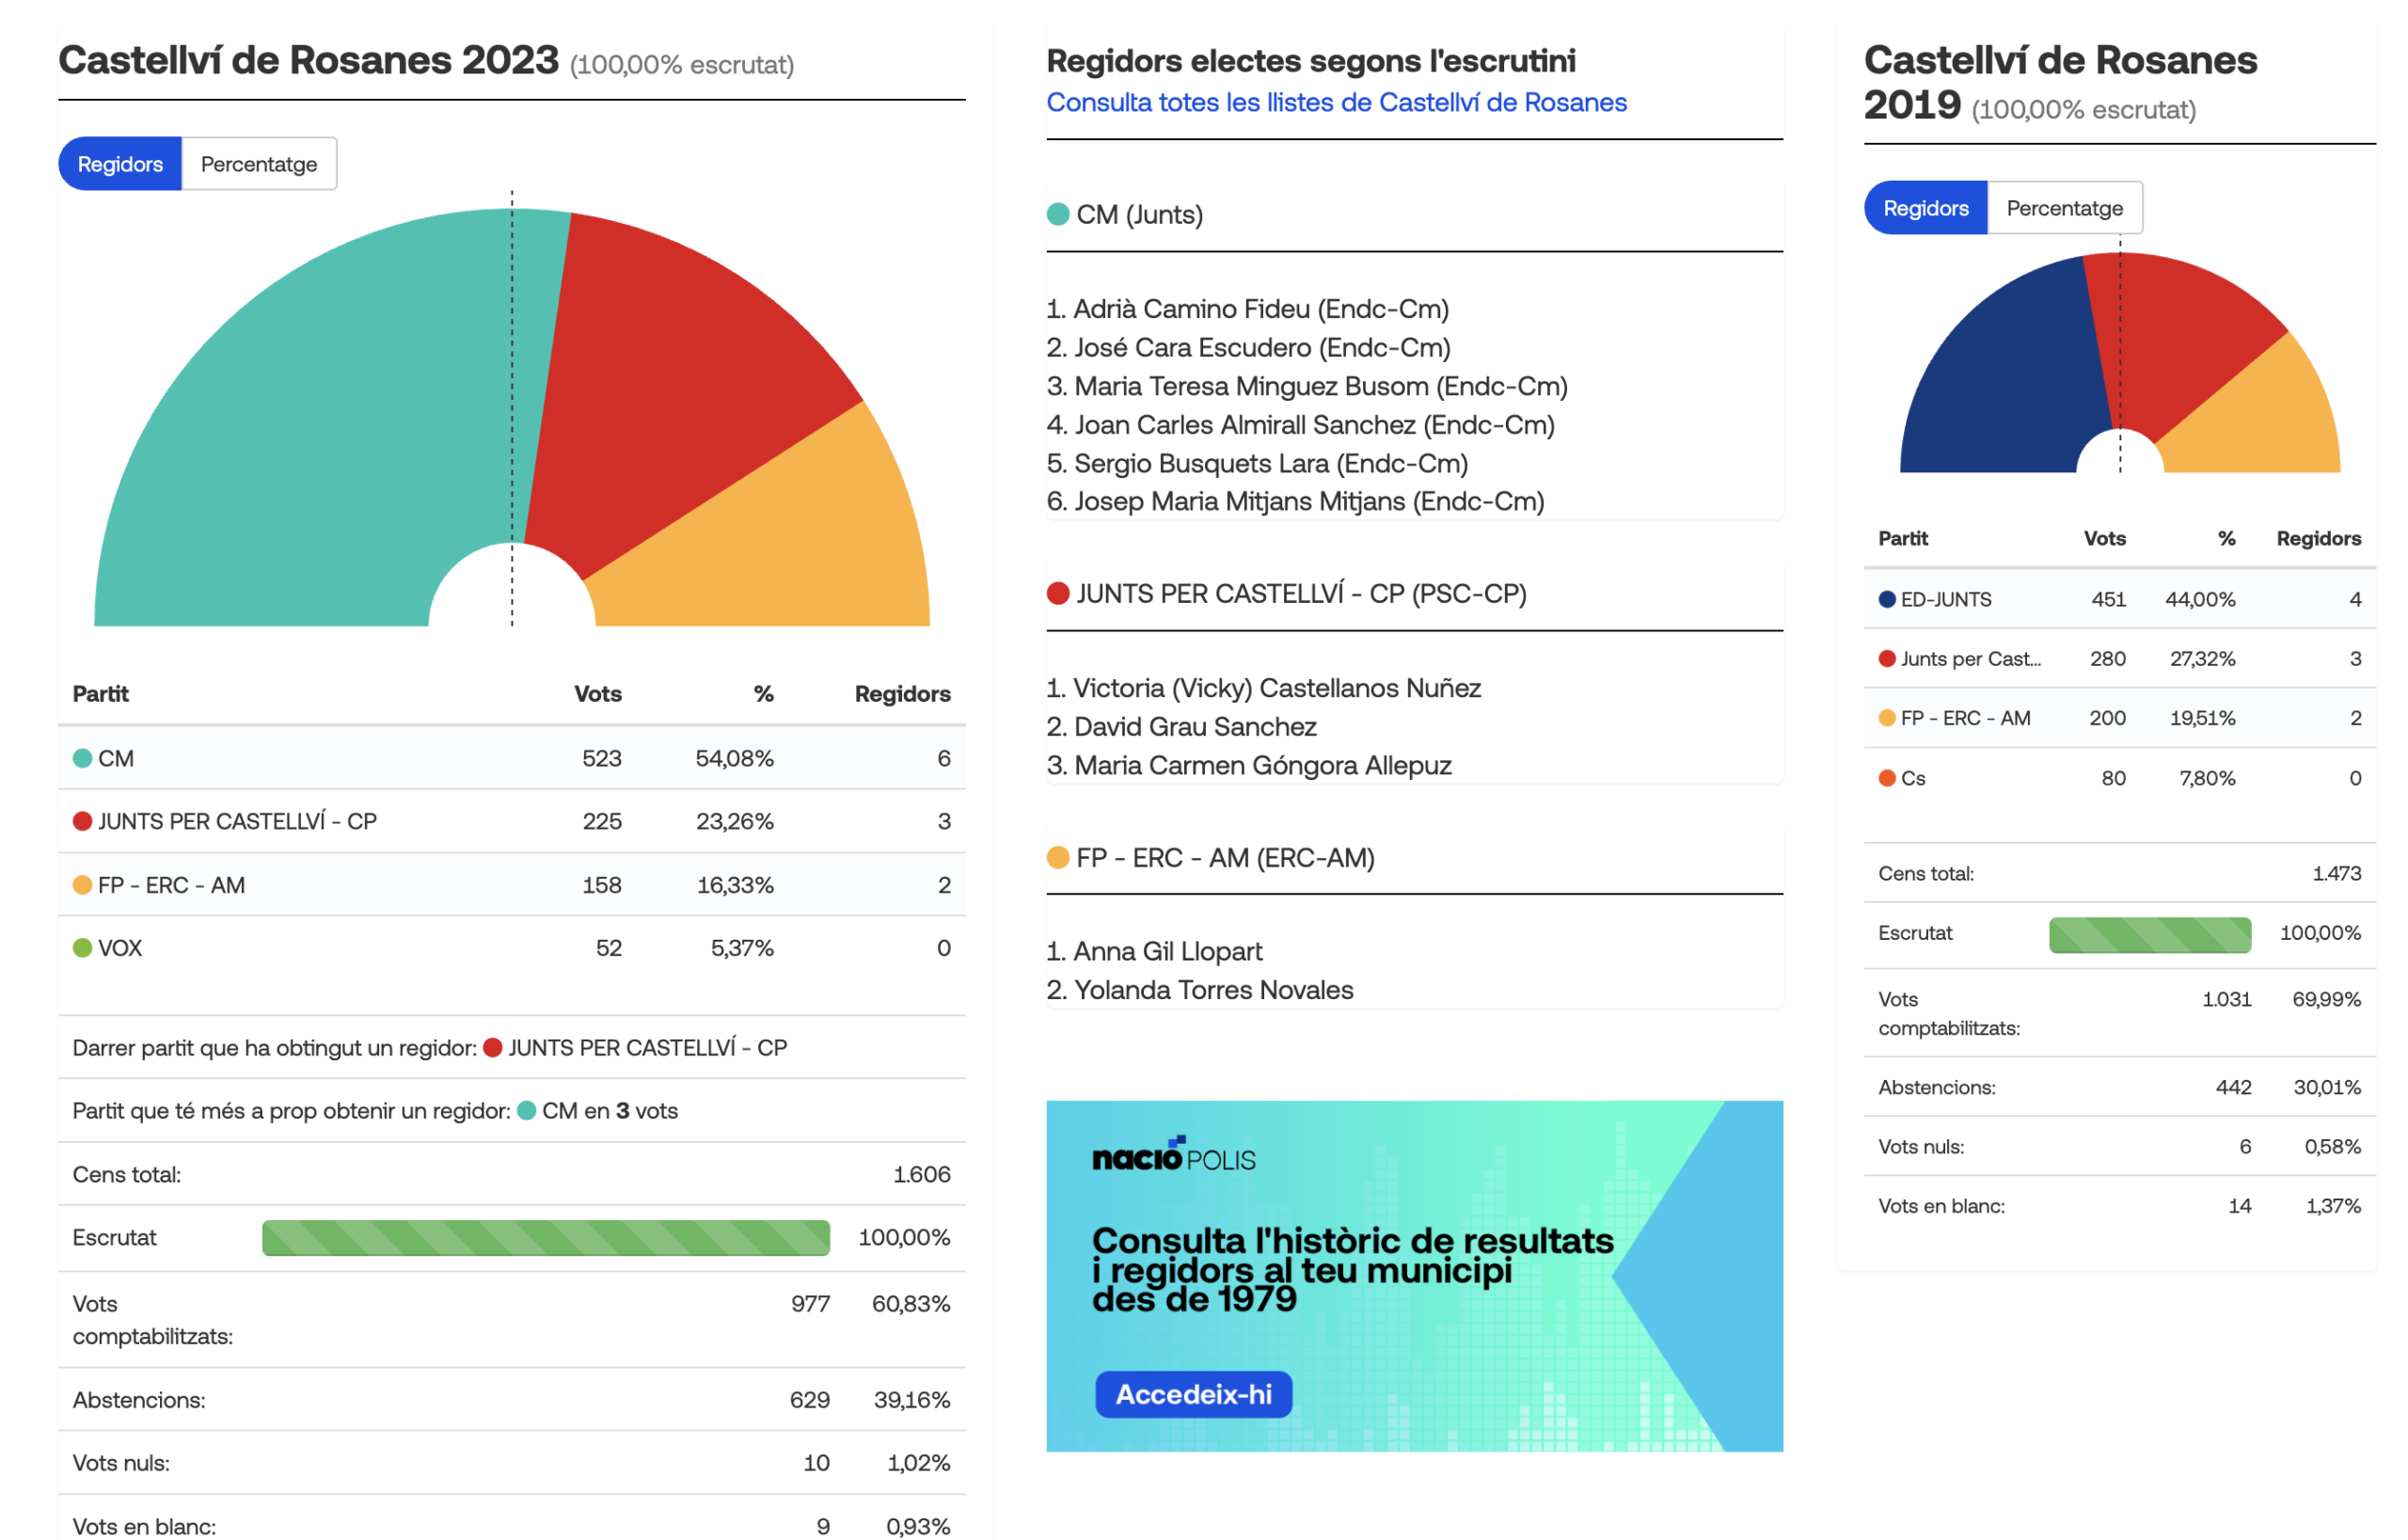This screenshot has height=1540, width=2408.
Task: Click 'Josep Maria Mitjans Mitjans' entry
Action: 1295,501
